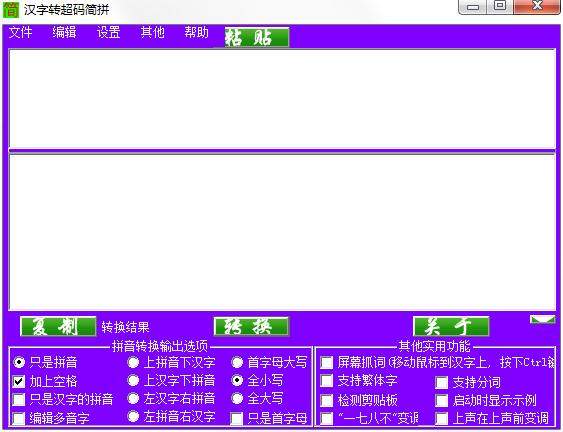
Task: Click the green 粘贴 button
Action: (x=257, y=37)
